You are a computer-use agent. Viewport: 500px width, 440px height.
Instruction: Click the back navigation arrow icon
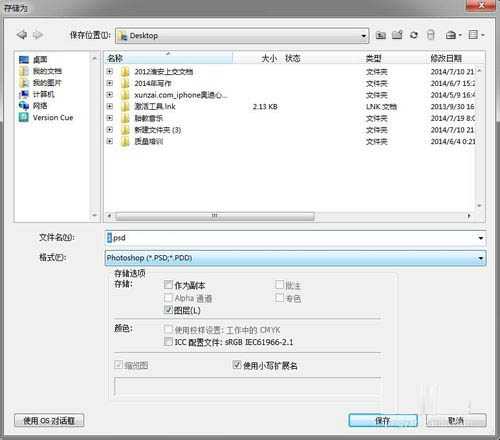click(x=22, y=35)
